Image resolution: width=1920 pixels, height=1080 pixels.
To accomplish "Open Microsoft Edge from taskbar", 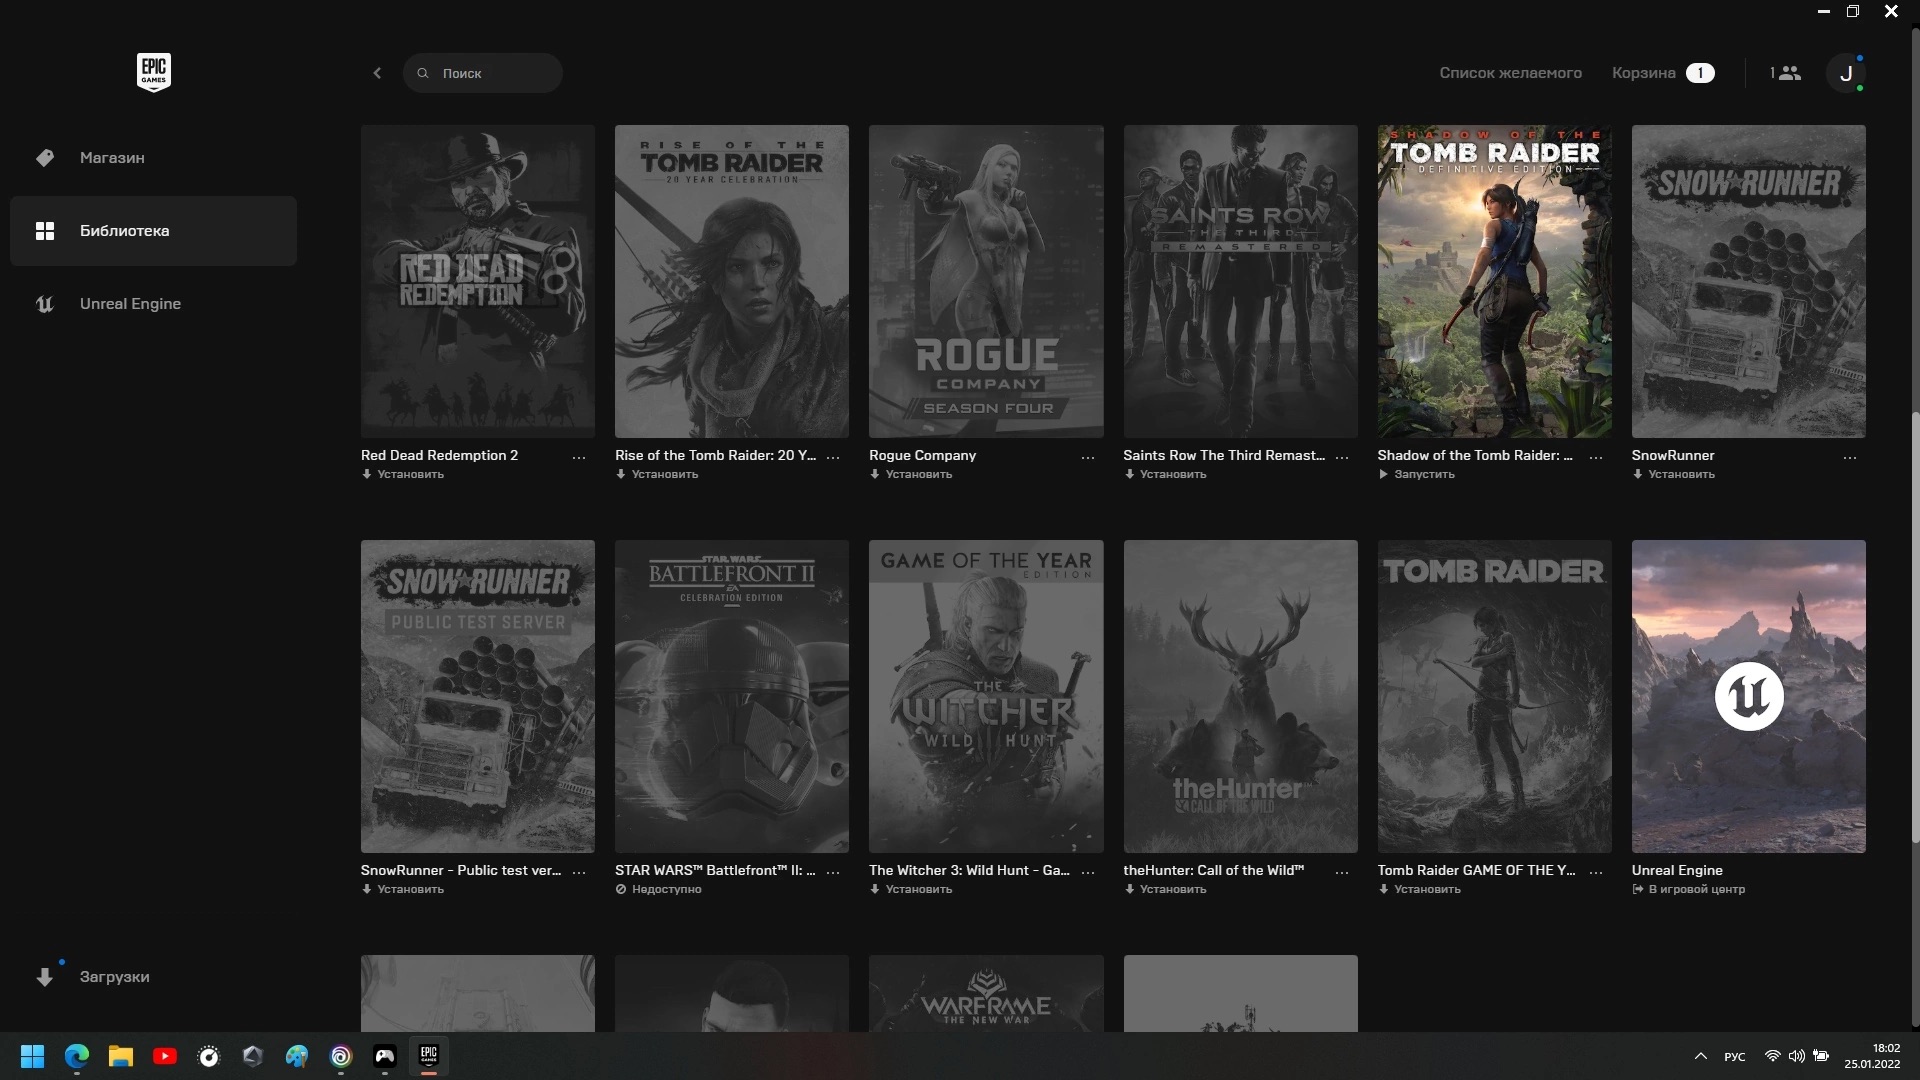I will (x=77, y=1056).
